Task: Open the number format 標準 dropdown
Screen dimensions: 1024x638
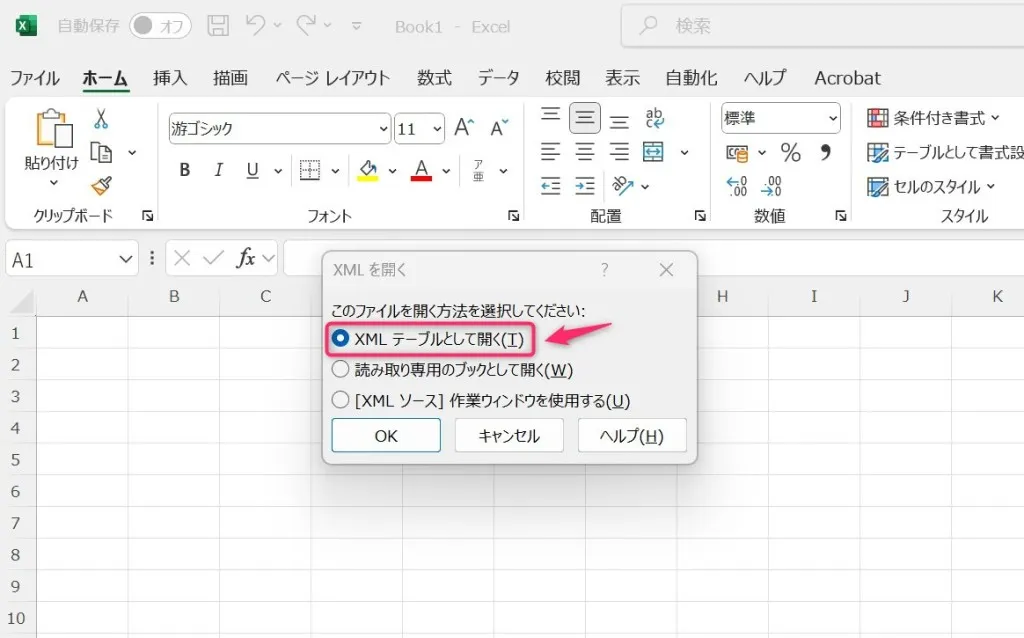Action: coord(833,119)
